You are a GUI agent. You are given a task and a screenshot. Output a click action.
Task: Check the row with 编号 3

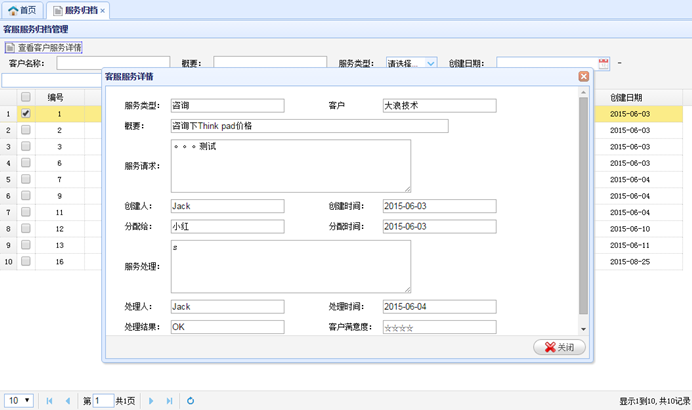pos(26,146)
